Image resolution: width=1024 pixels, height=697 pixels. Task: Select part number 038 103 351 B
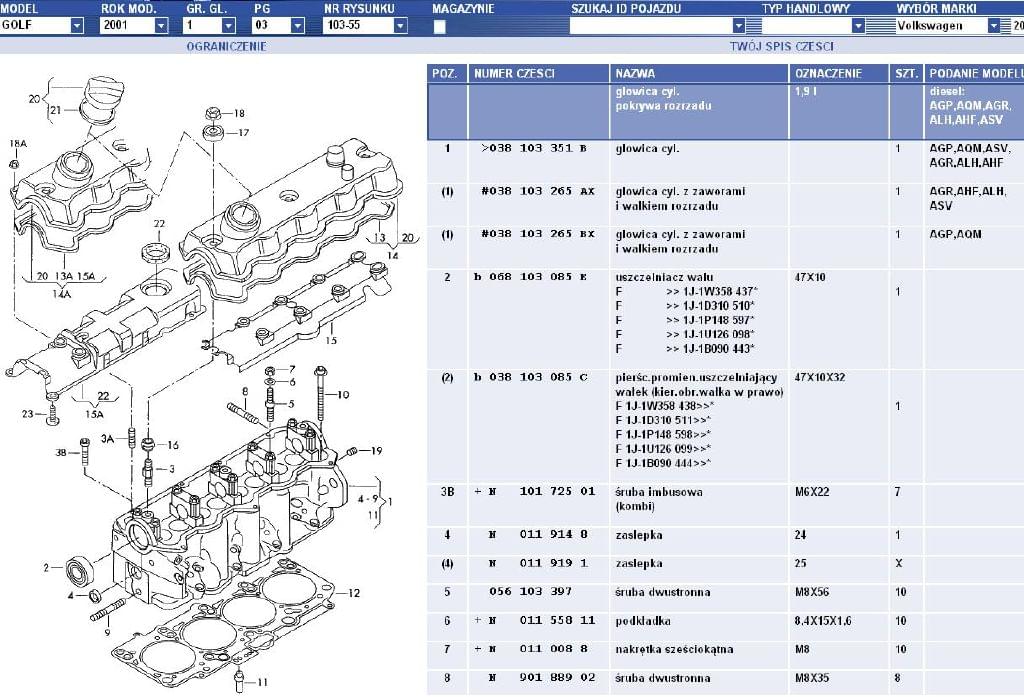534,148
